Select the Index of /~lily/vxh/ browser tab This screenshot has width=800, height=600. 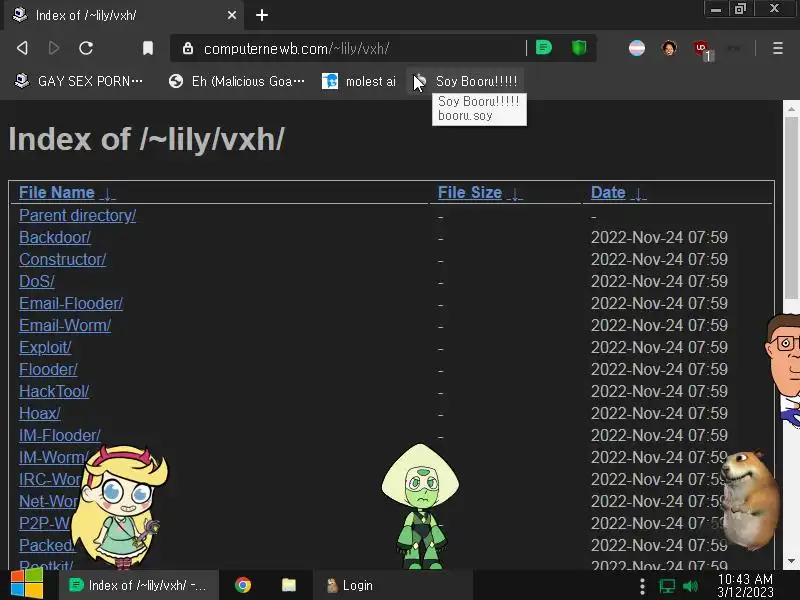124,15
